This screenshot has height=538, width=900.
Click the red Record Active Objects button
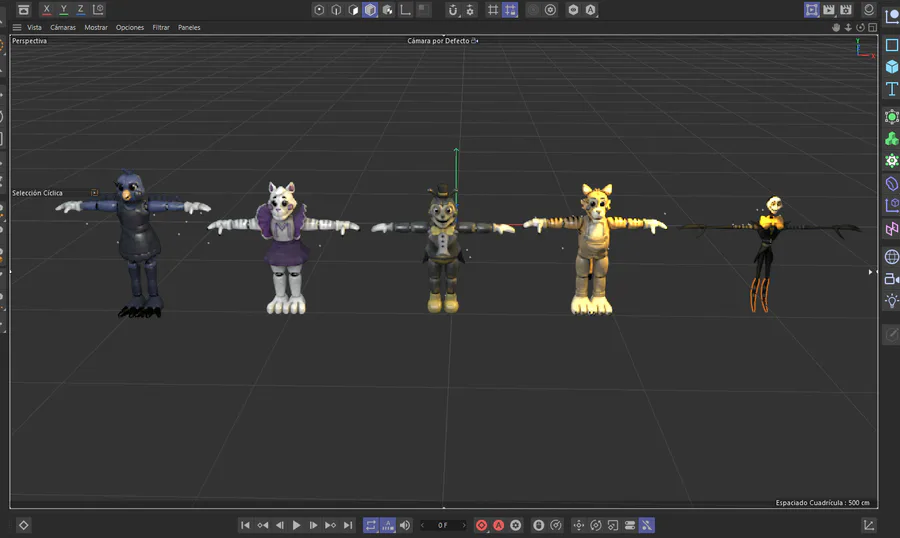tap(482, 525)
